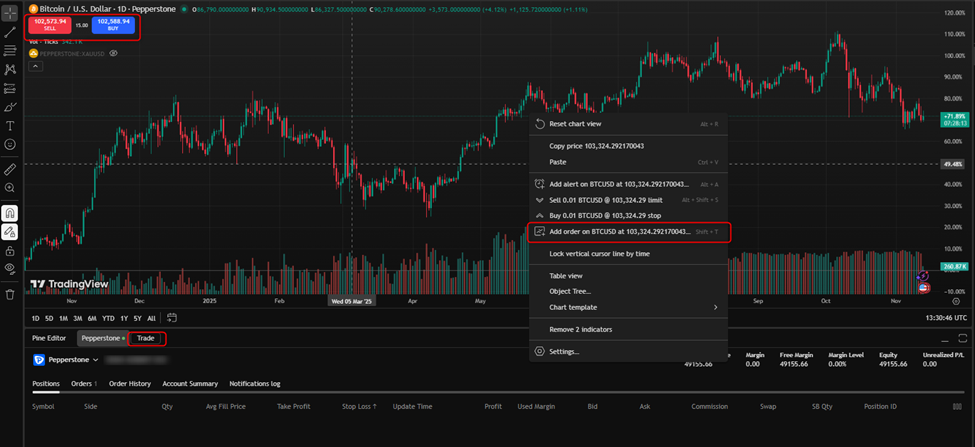
Task: Sort by Stop Loss column header
Action: pos(359,407)
